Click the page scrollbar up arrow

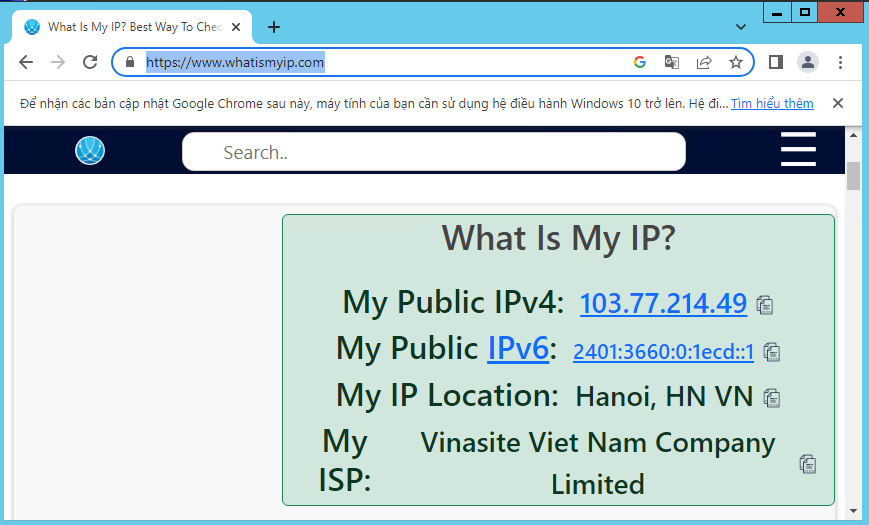(853, 135)
